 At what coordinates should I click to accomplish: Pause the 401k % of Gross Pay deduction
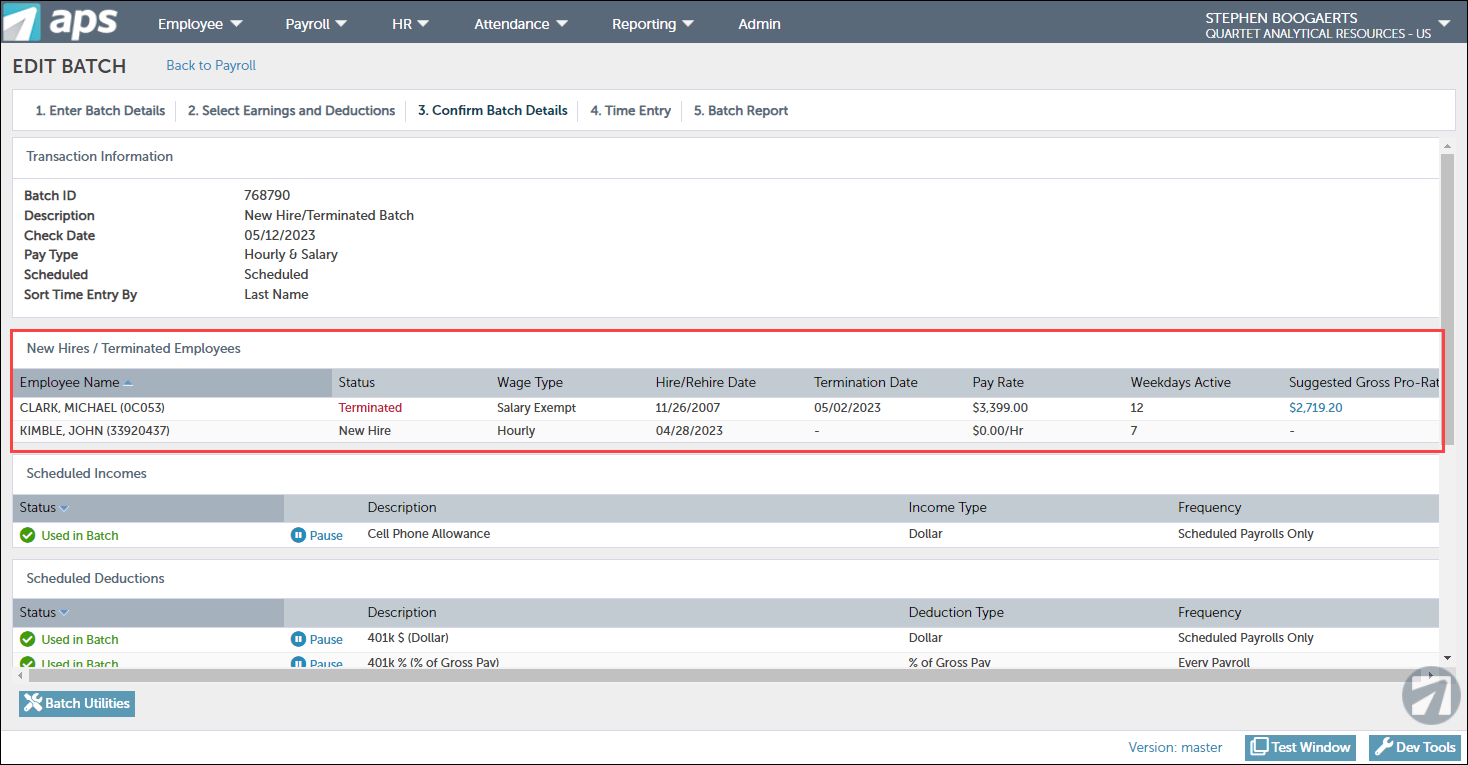pos(317,663)
